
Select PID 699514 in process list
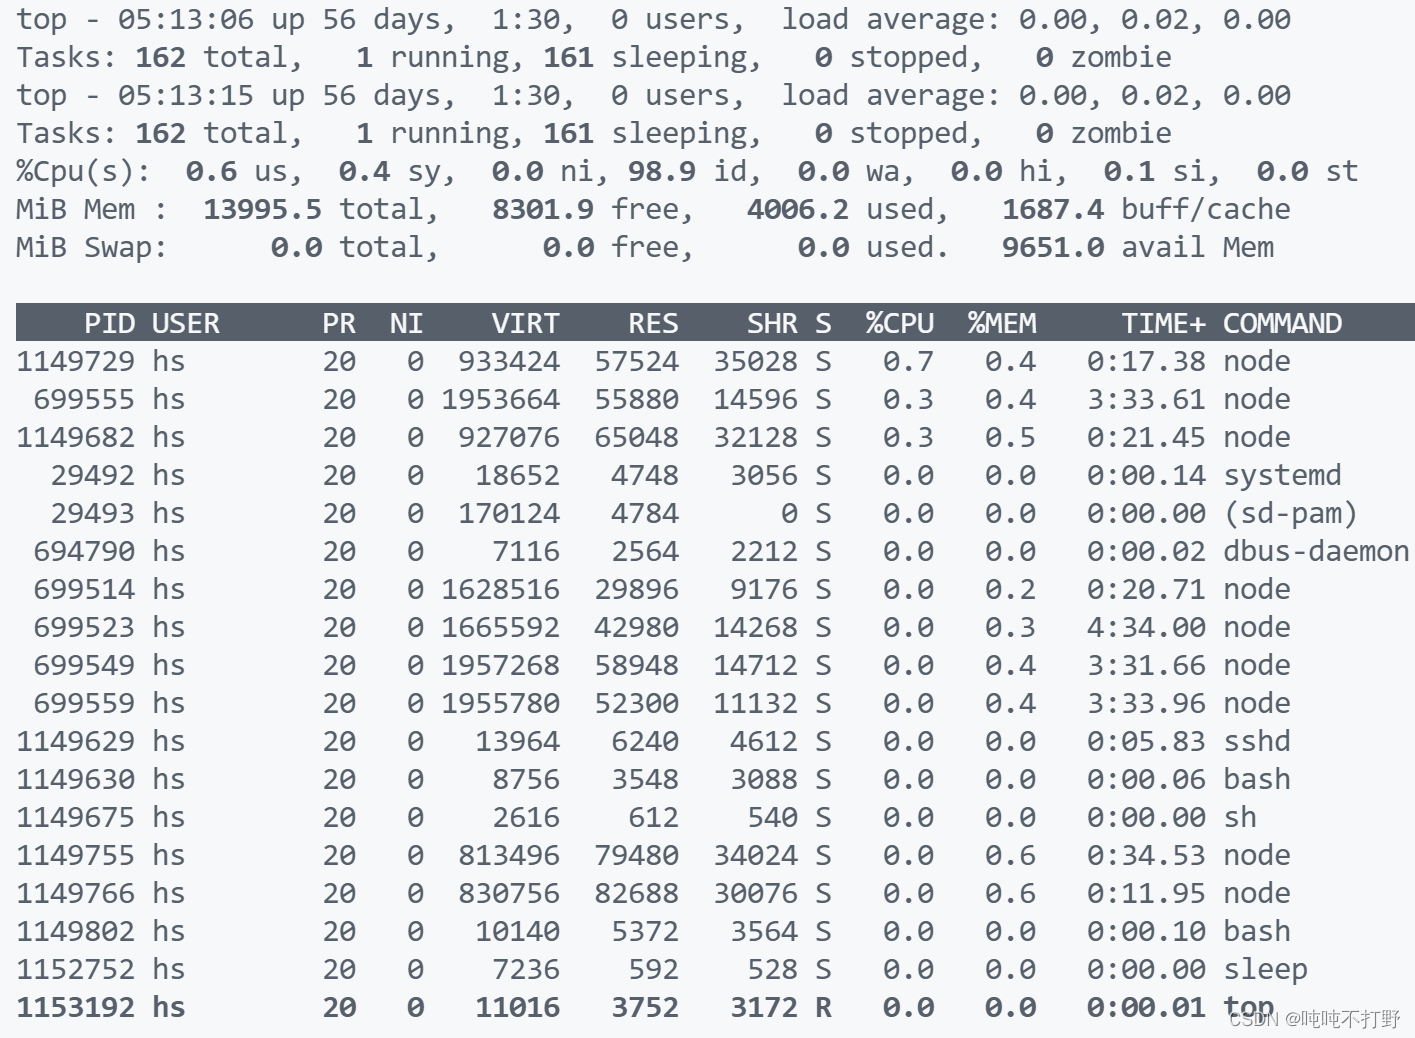[x=84, y=589]
